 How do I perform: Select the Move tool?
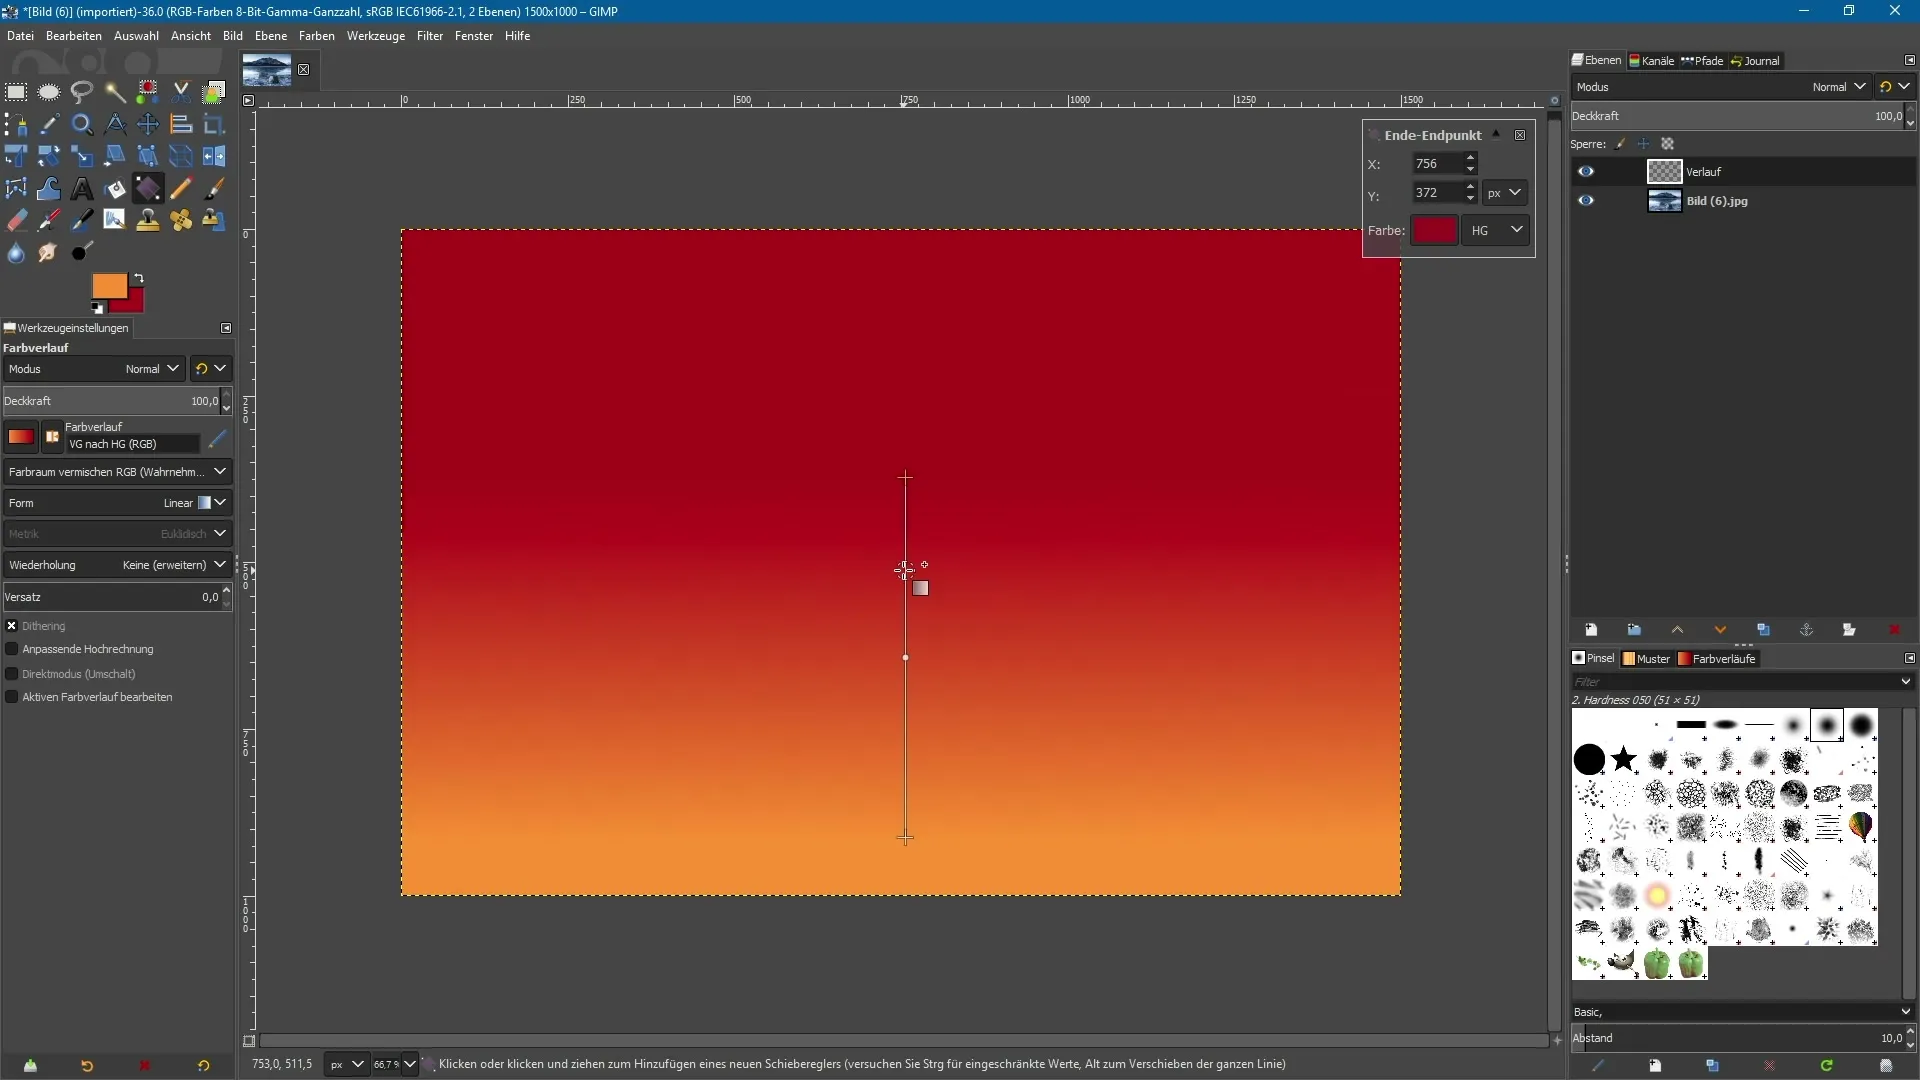[148, 125]
